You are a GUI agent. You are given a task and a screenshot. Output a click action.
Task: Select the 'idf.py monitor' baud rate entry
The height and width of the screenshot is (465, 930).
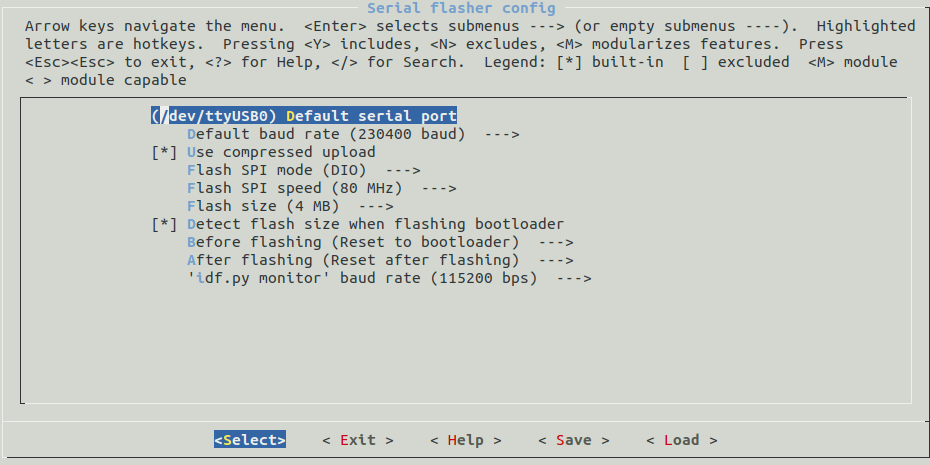click(362, 278)
